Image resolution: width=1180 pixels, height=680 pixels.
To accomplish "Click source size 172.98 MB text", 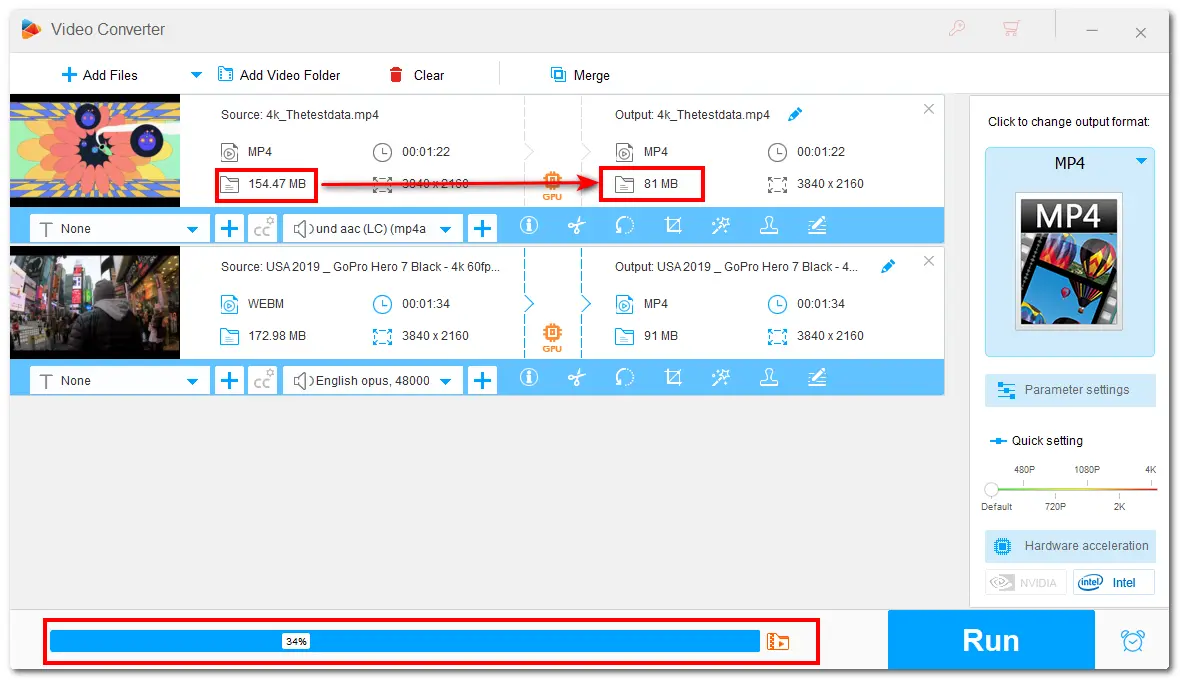I will pos(277,335).
